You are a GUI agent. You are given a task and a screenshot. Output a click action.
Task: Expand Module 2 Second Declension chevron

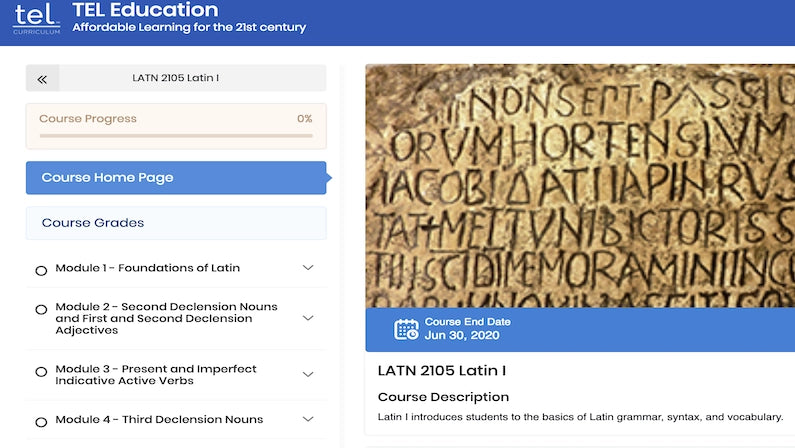[308, 318]
